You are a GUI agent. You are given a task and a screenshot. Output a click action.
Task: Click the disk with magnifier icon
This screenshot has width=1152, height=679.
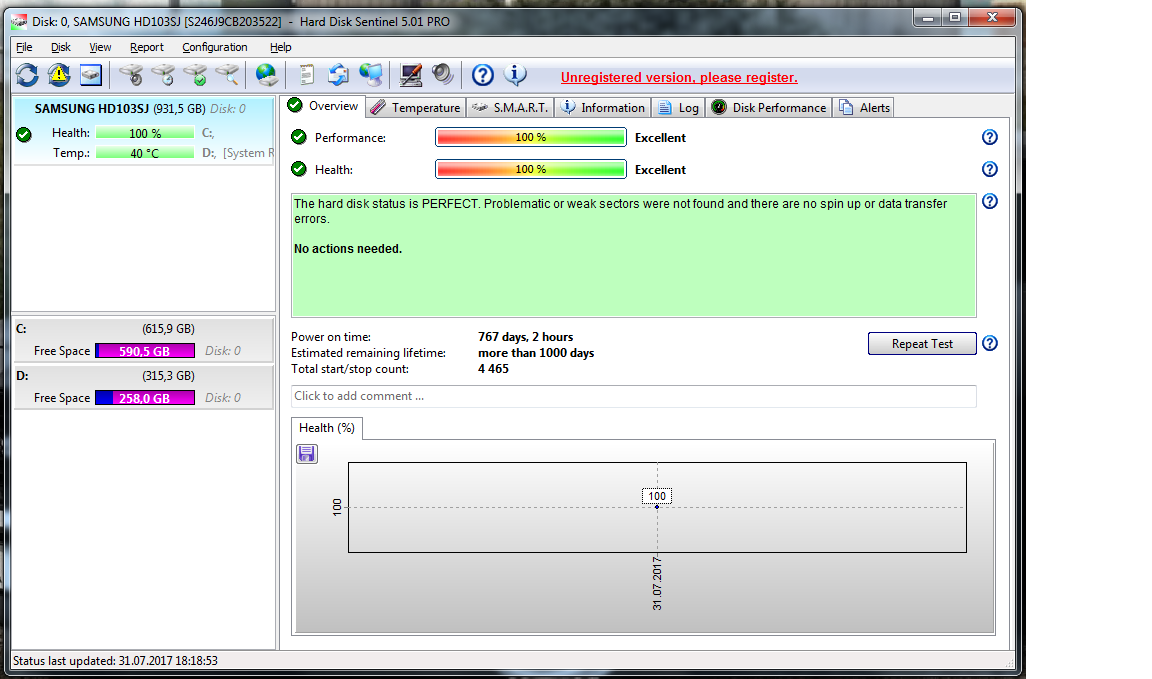pos(228,75)
